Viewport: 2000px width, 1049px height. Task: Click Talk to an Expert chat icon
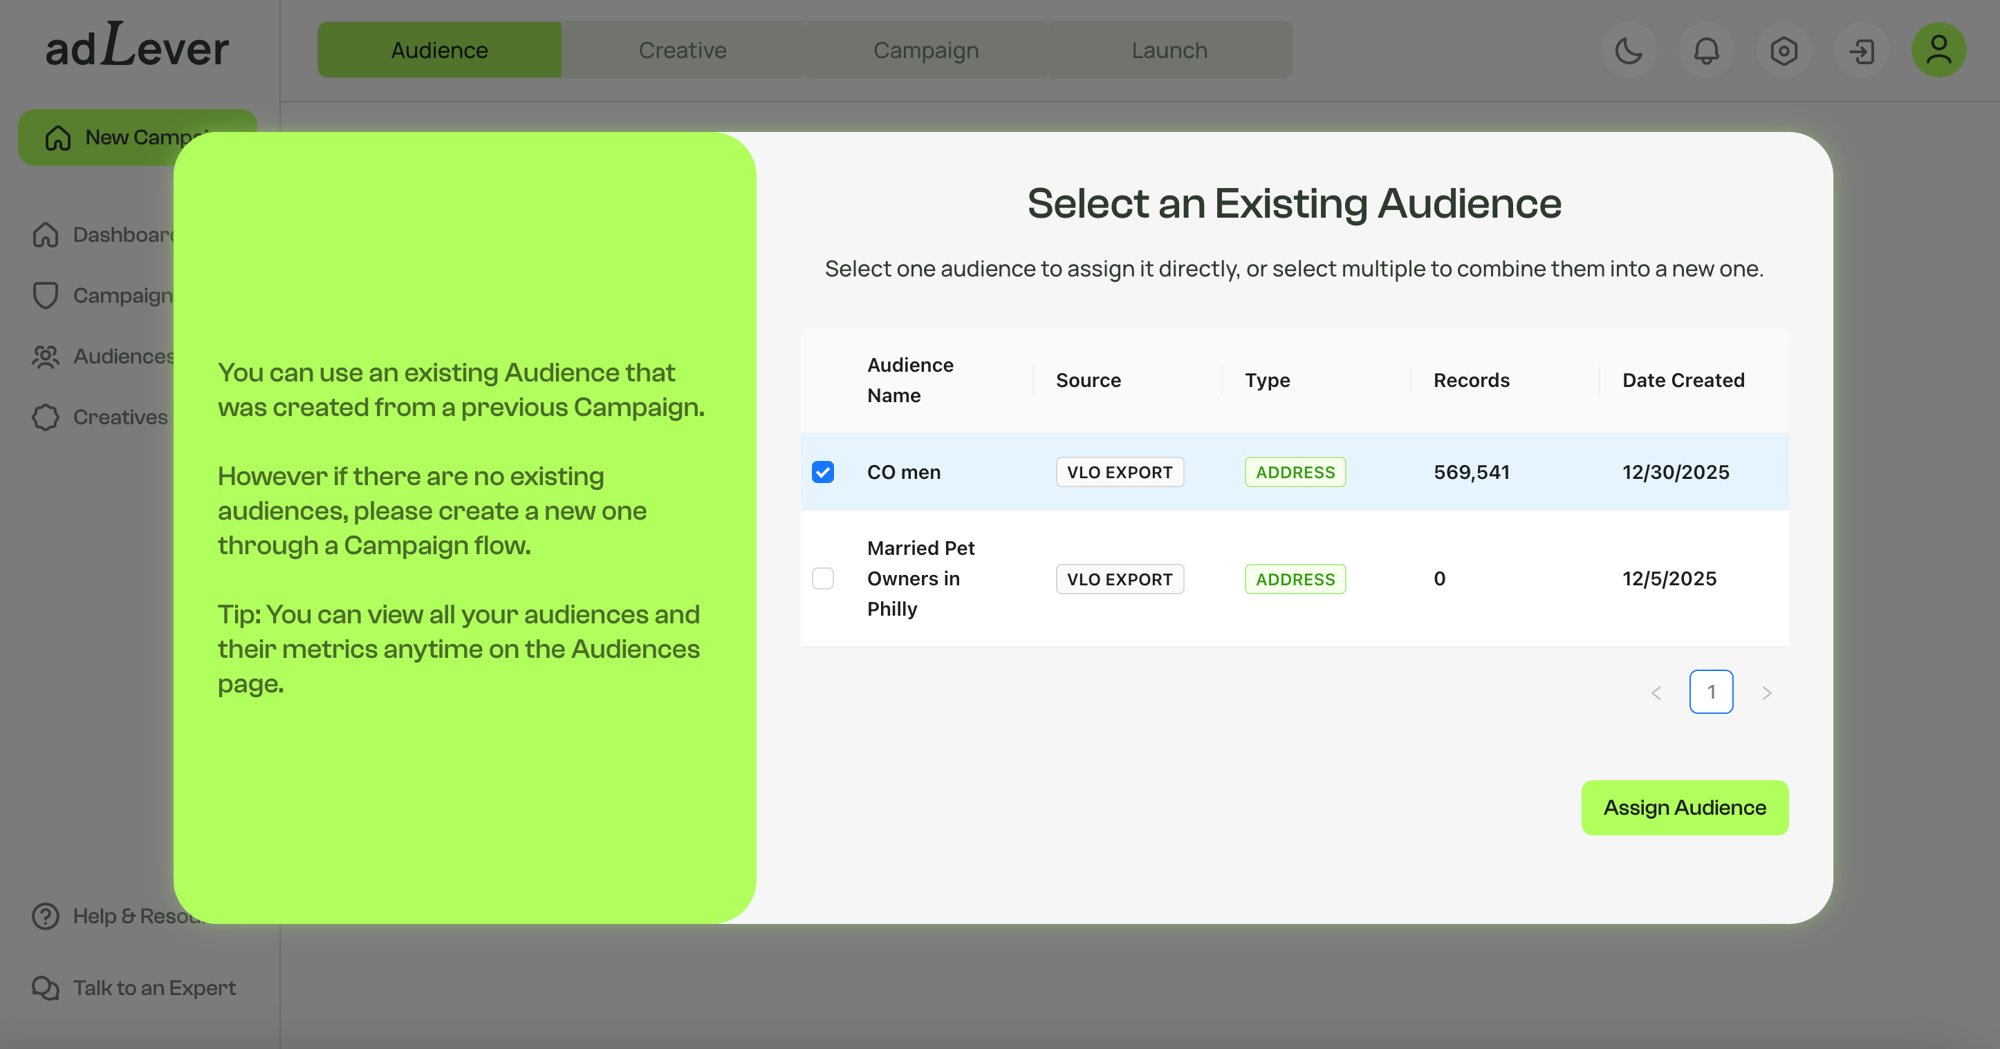tap(46, 988)
